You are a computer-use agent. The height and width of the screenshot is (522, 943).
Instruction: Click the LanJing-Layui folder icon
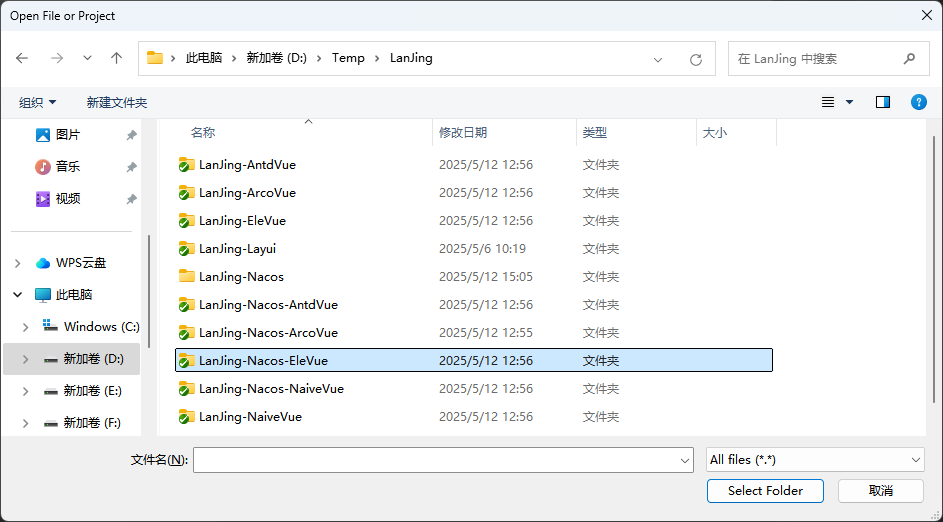click(x=186, y=248)
